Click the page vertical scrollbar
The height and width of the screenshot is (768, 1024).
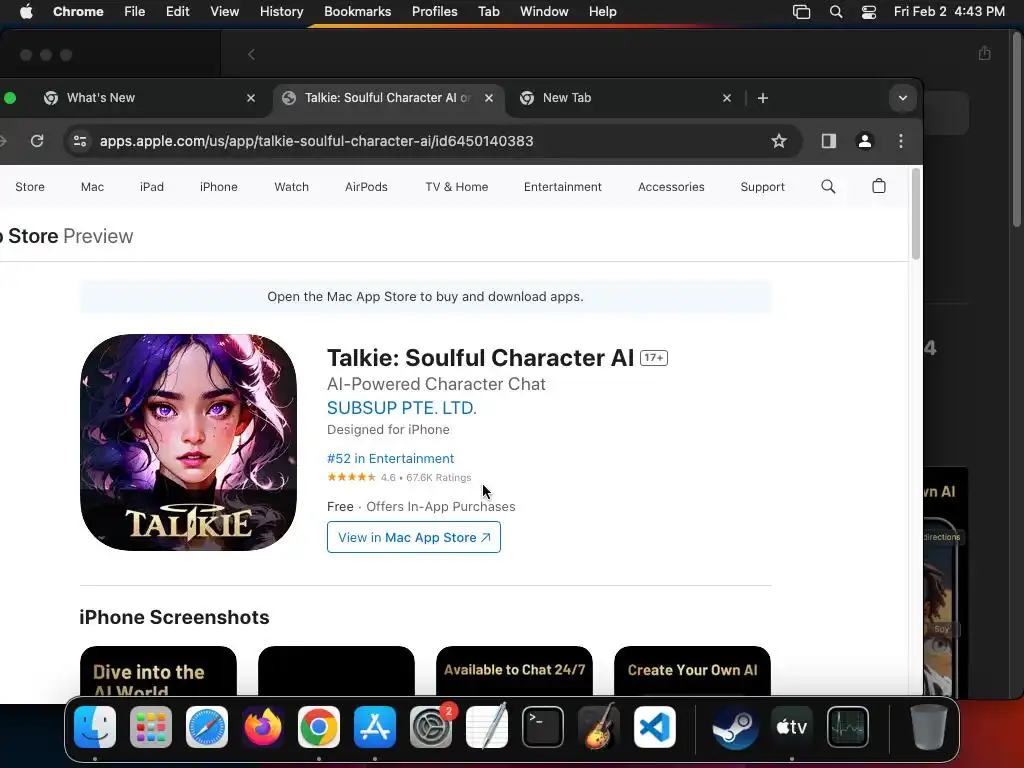[x=916, y=214]
